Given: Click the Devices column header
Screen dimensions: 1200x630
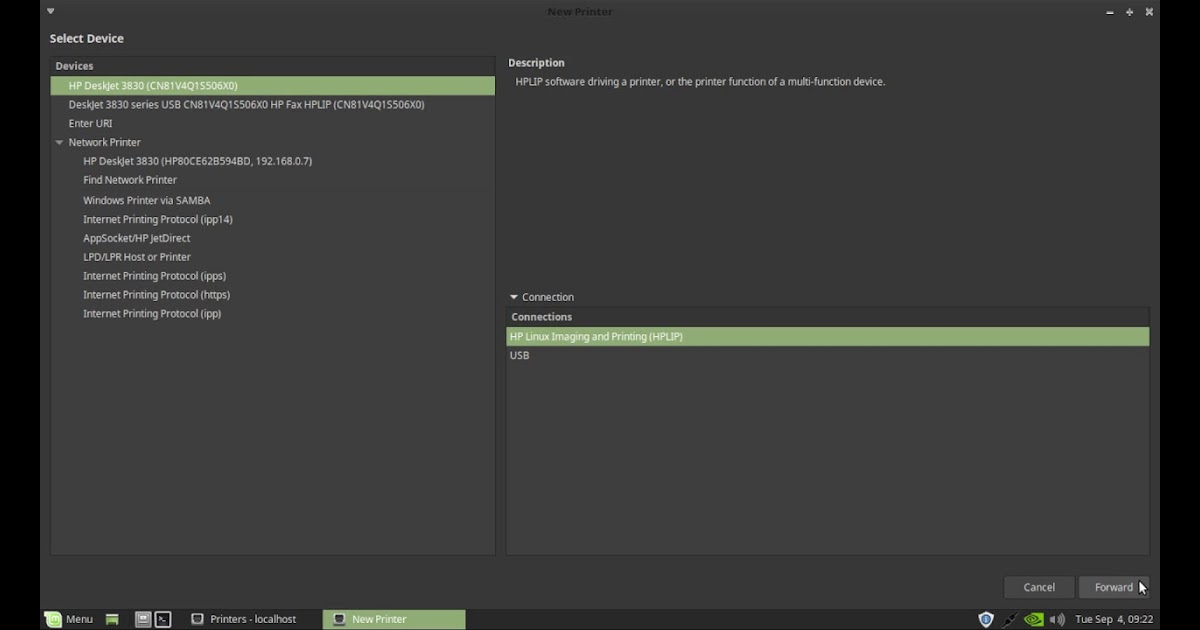Looking at the screenshot, I should [272, 66].
